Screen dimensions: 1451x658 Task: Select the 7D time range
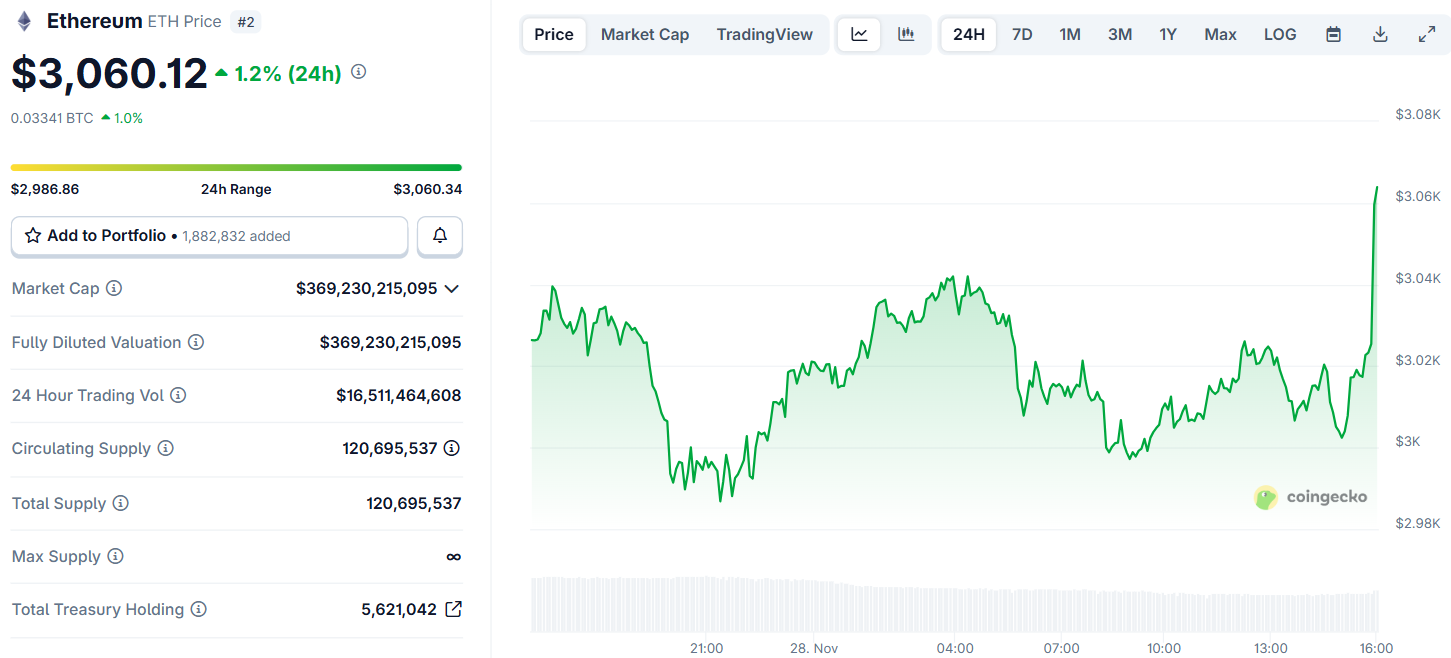[x=1021, y=33]
